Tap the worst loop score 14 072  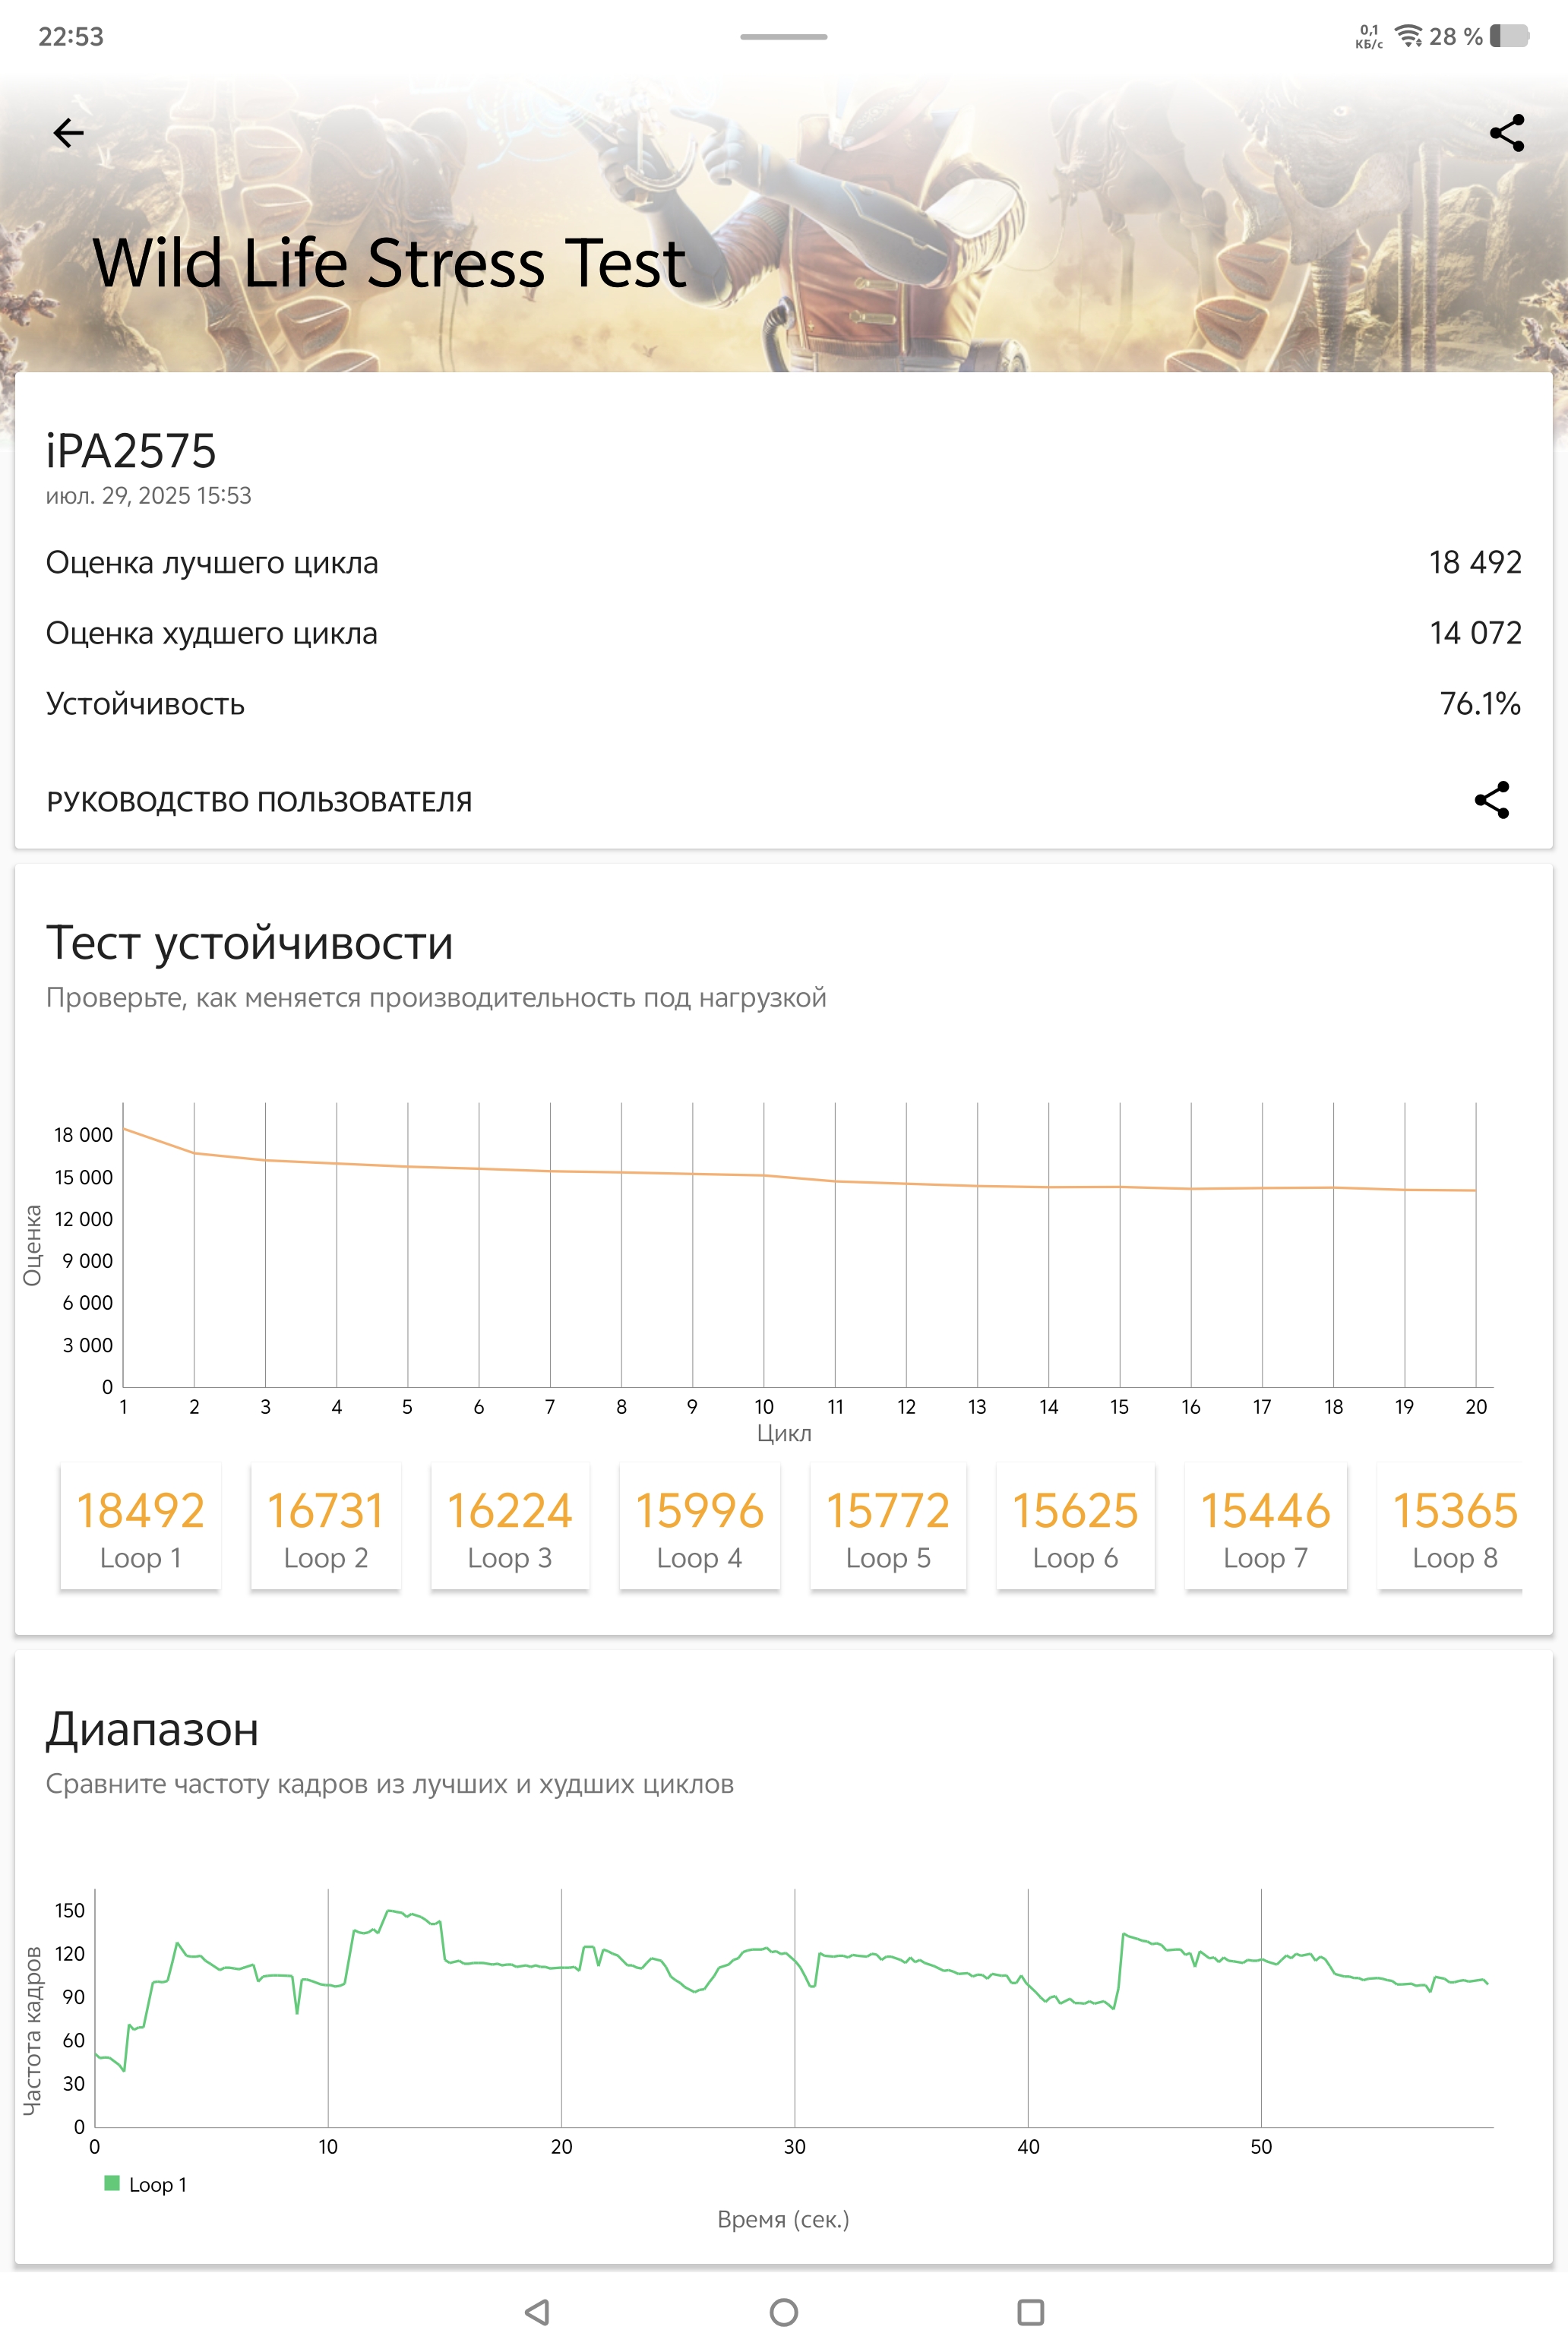1475,633
